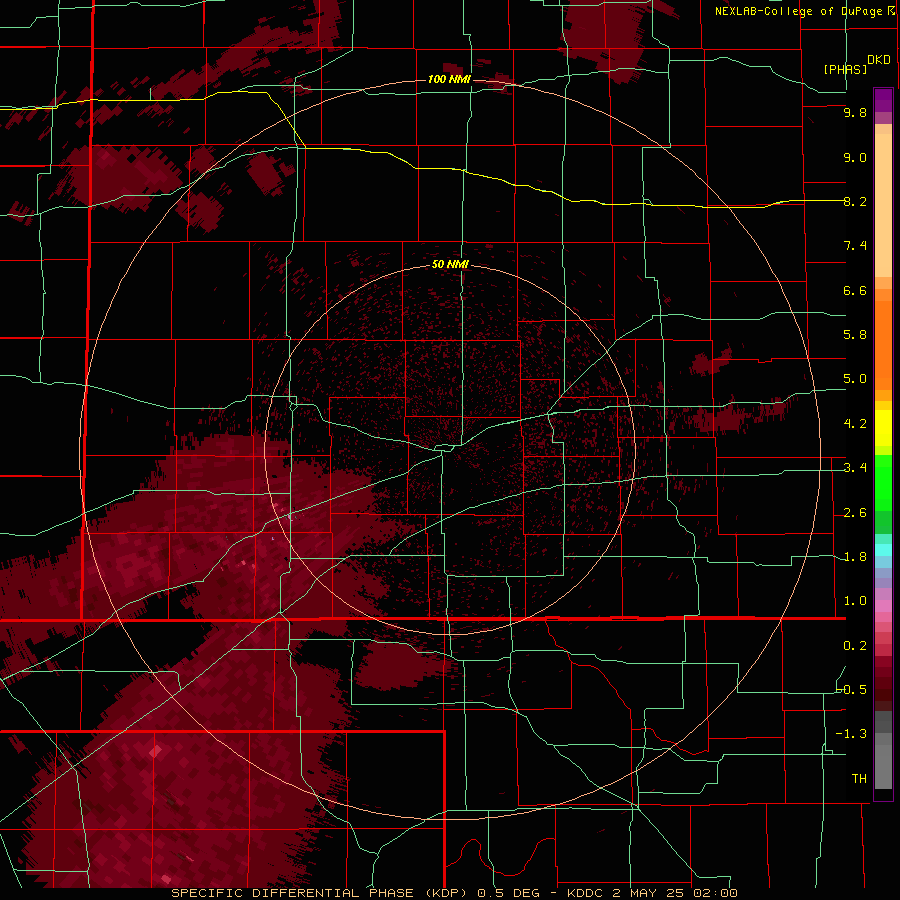The width and height of the screenshot is (900, 900).
Task: Click the [PHAS] label above the color scale
Action: [x=845, y=69]
